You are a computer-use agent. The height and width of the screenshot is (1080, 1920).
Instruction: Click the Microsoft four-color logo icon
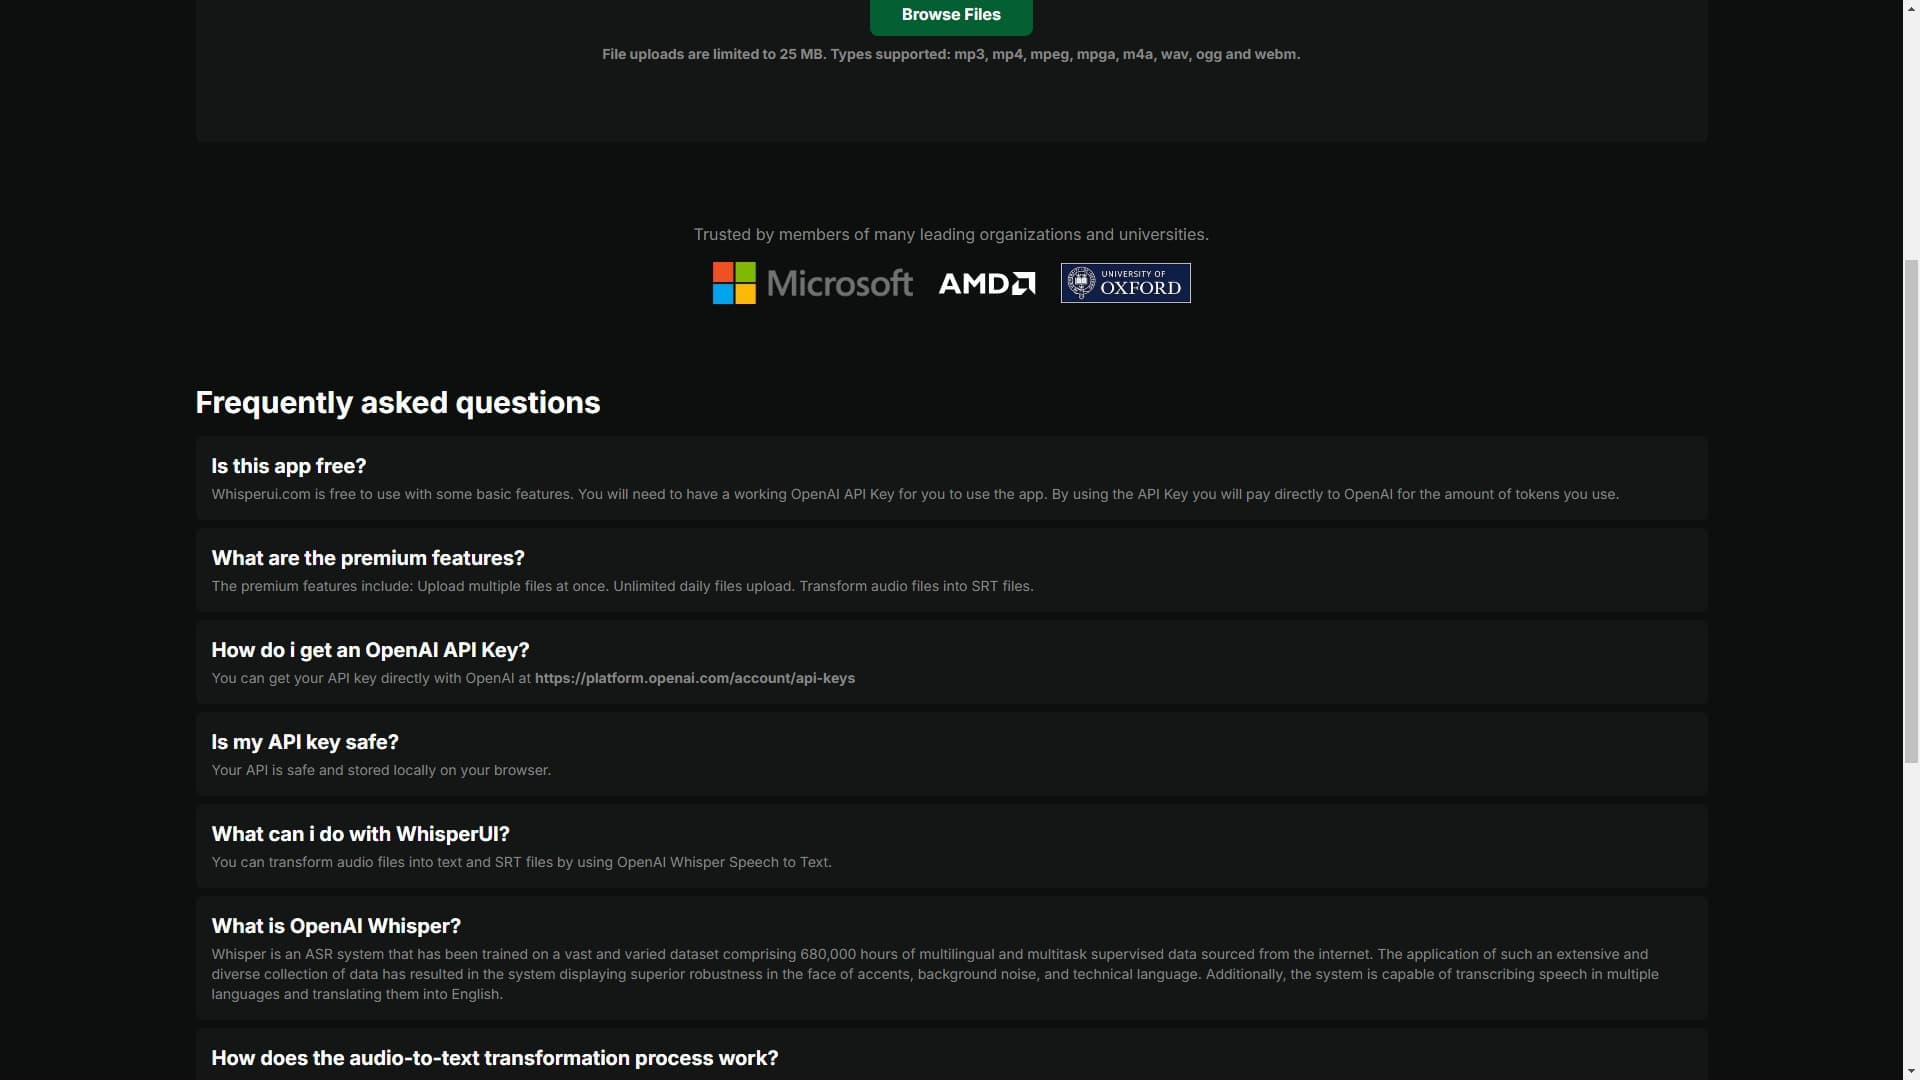(734, 283)
